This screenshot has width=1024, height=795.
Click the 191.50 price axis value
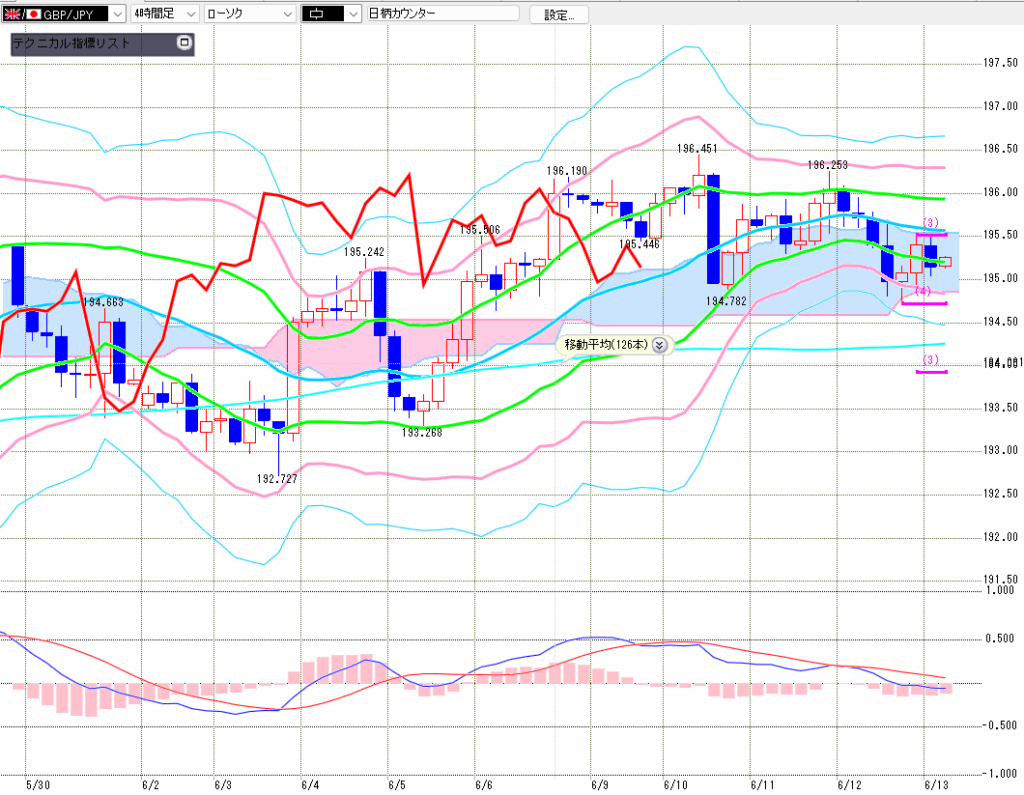coord(1000,579)
